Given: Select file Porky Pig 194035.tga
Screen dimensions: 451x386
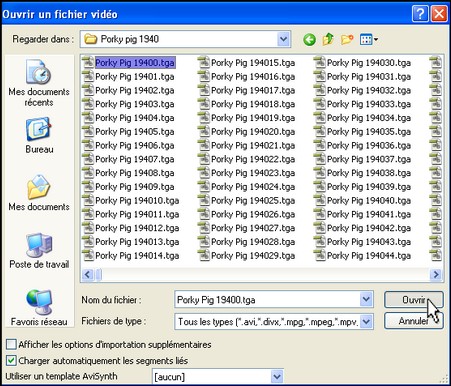Looking at the screenshot, I should point(369,132).
